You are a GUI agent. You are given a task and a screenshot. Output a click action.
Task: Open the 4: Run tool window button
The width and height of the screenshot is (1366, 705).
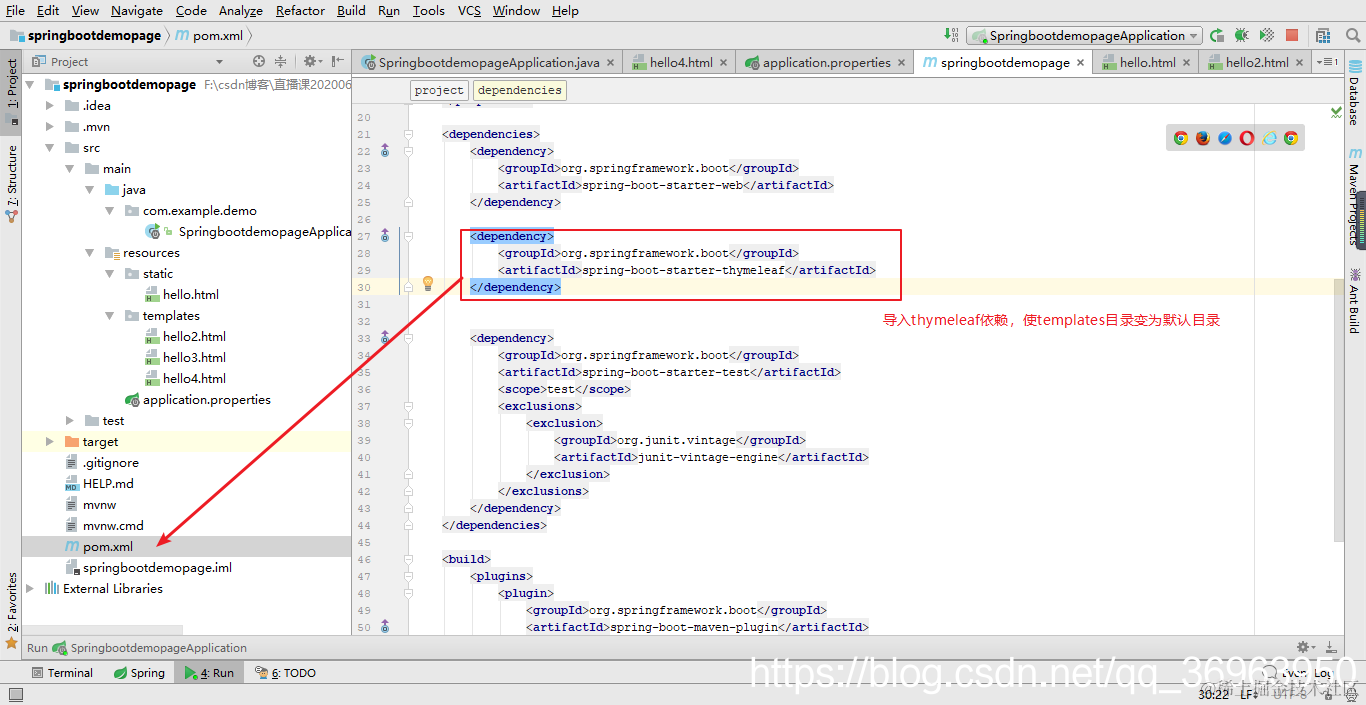pyautogui.click(x=209, y=673)
